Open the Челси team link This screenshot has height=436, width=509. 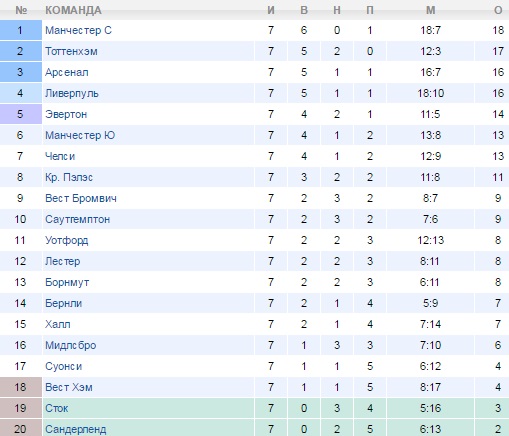(60, 156)
